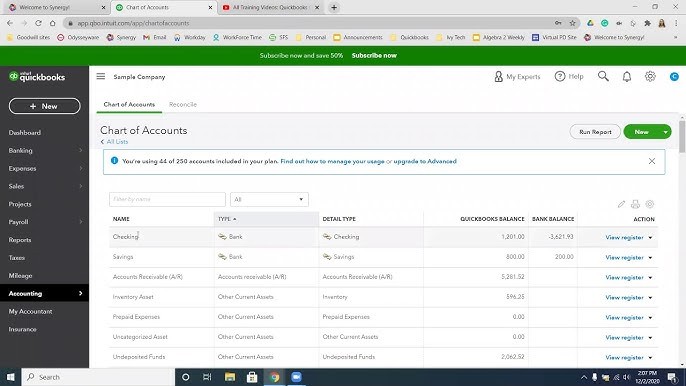Open View register for Undeposited Funds
Viewport: 686px width, 386px height.
[624, 358]
